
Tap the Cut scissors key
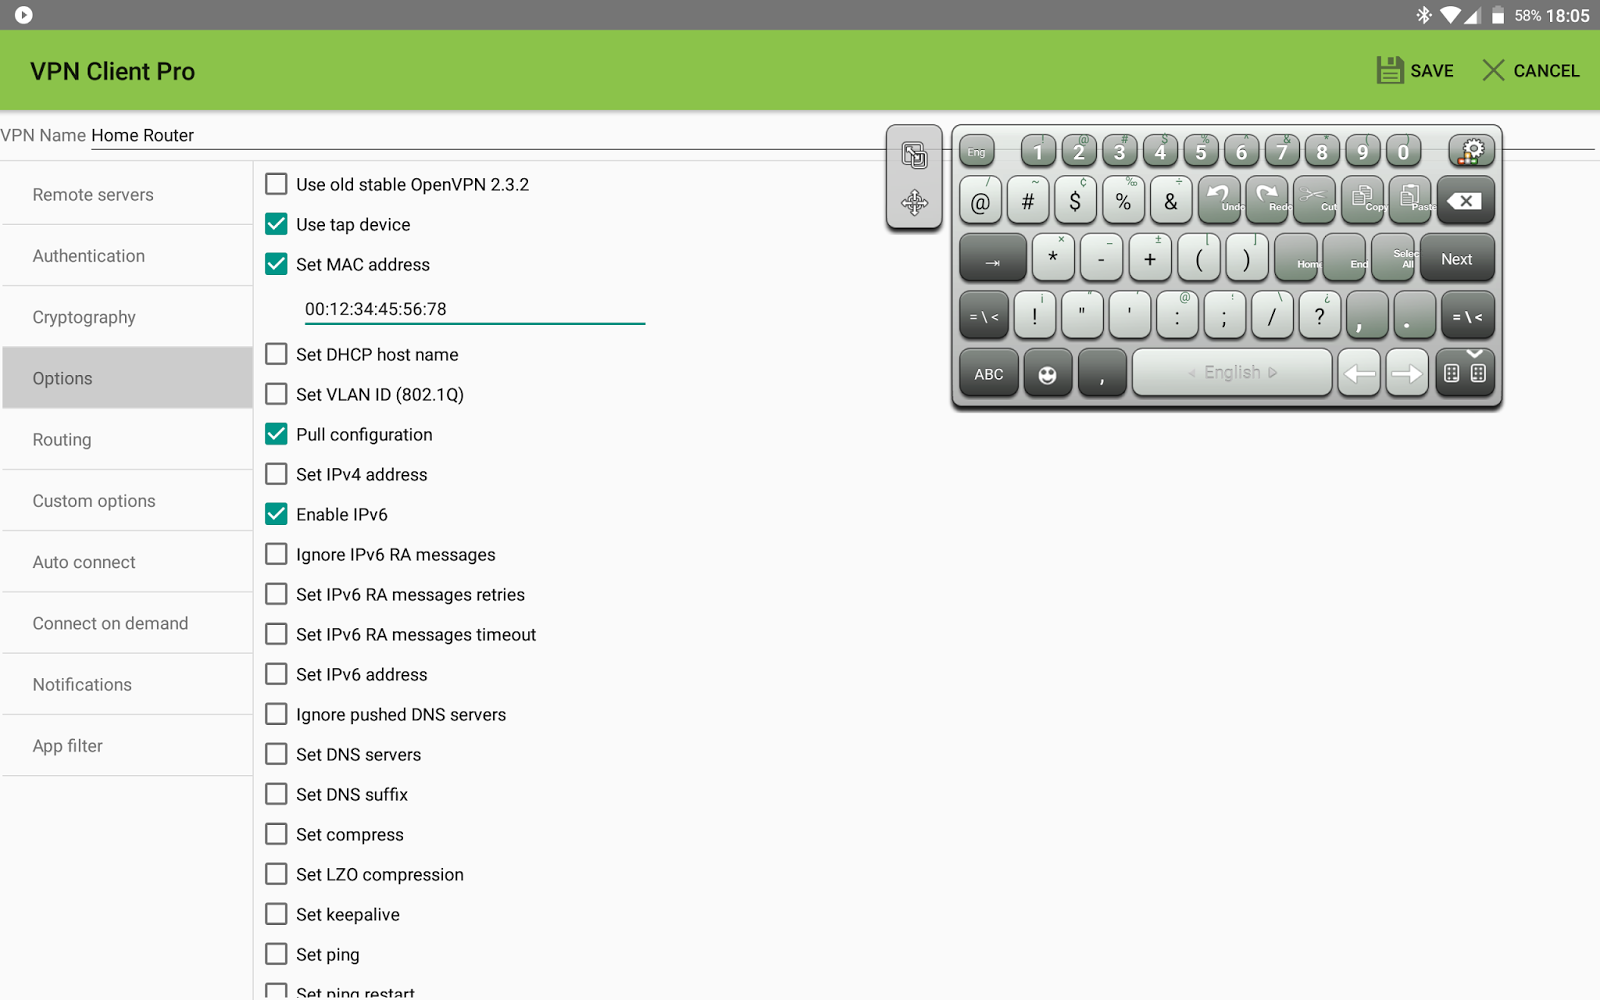(1314, 200)
